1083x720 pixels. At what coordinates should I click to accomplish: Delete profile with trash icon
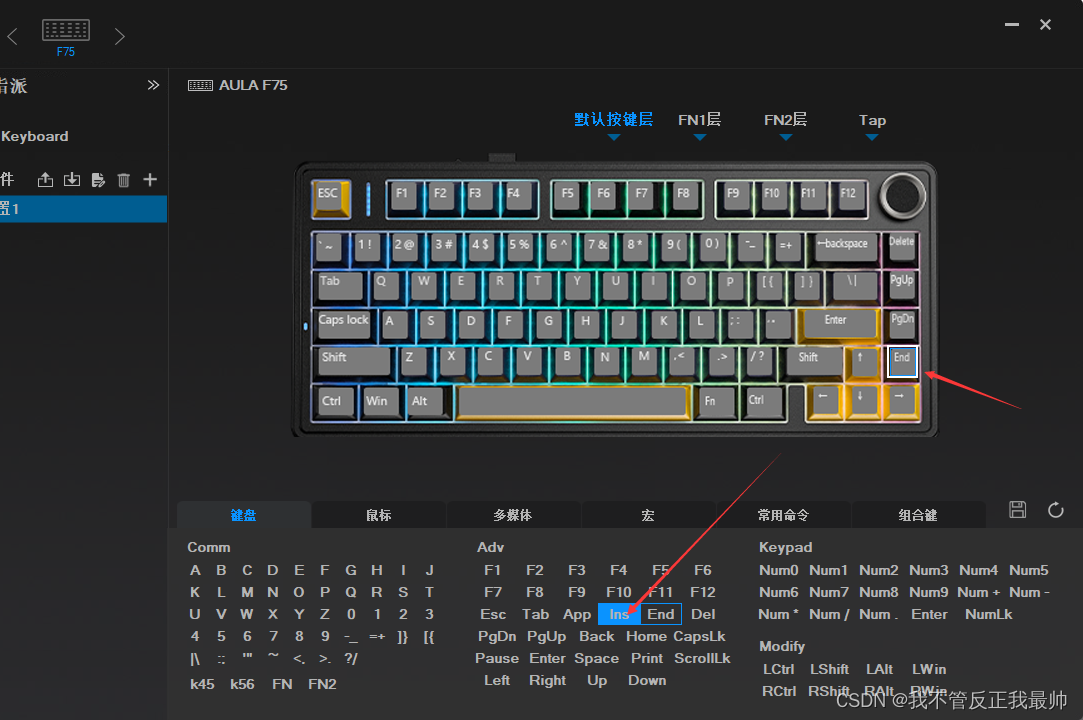tap(124, 180)
